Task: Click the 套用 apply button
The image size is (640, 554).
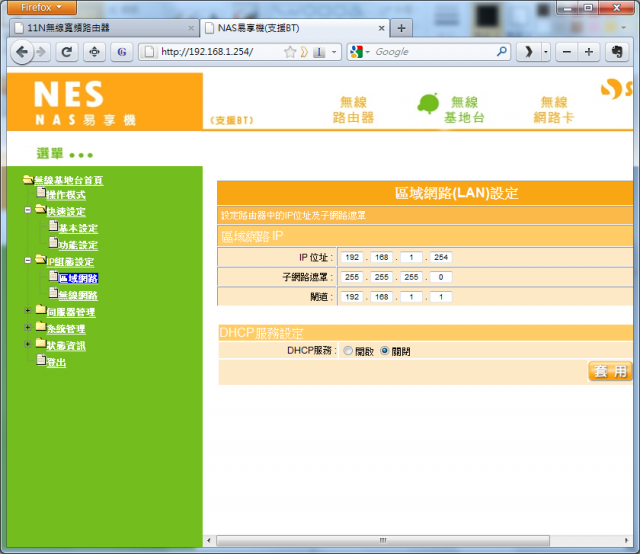Action: click(x=610, y=372)
